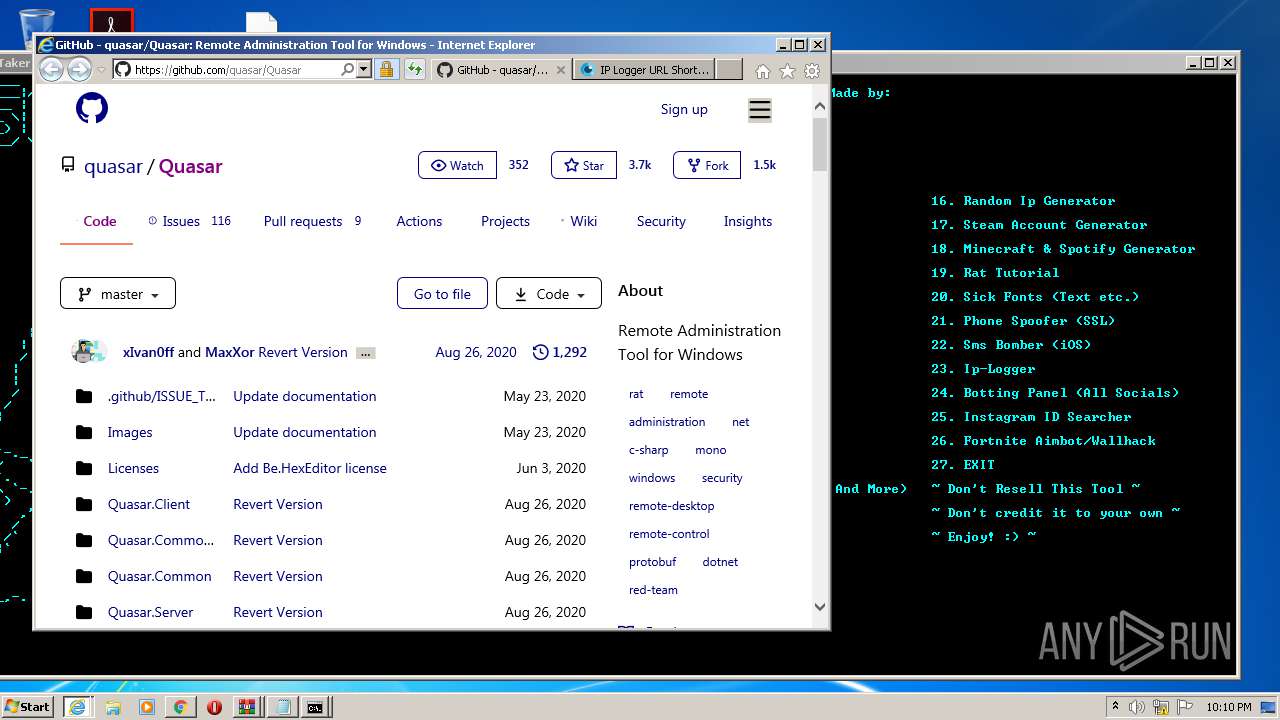Open the Quasar.Client folder
The image size is (1280, 720).
(149, 504)
